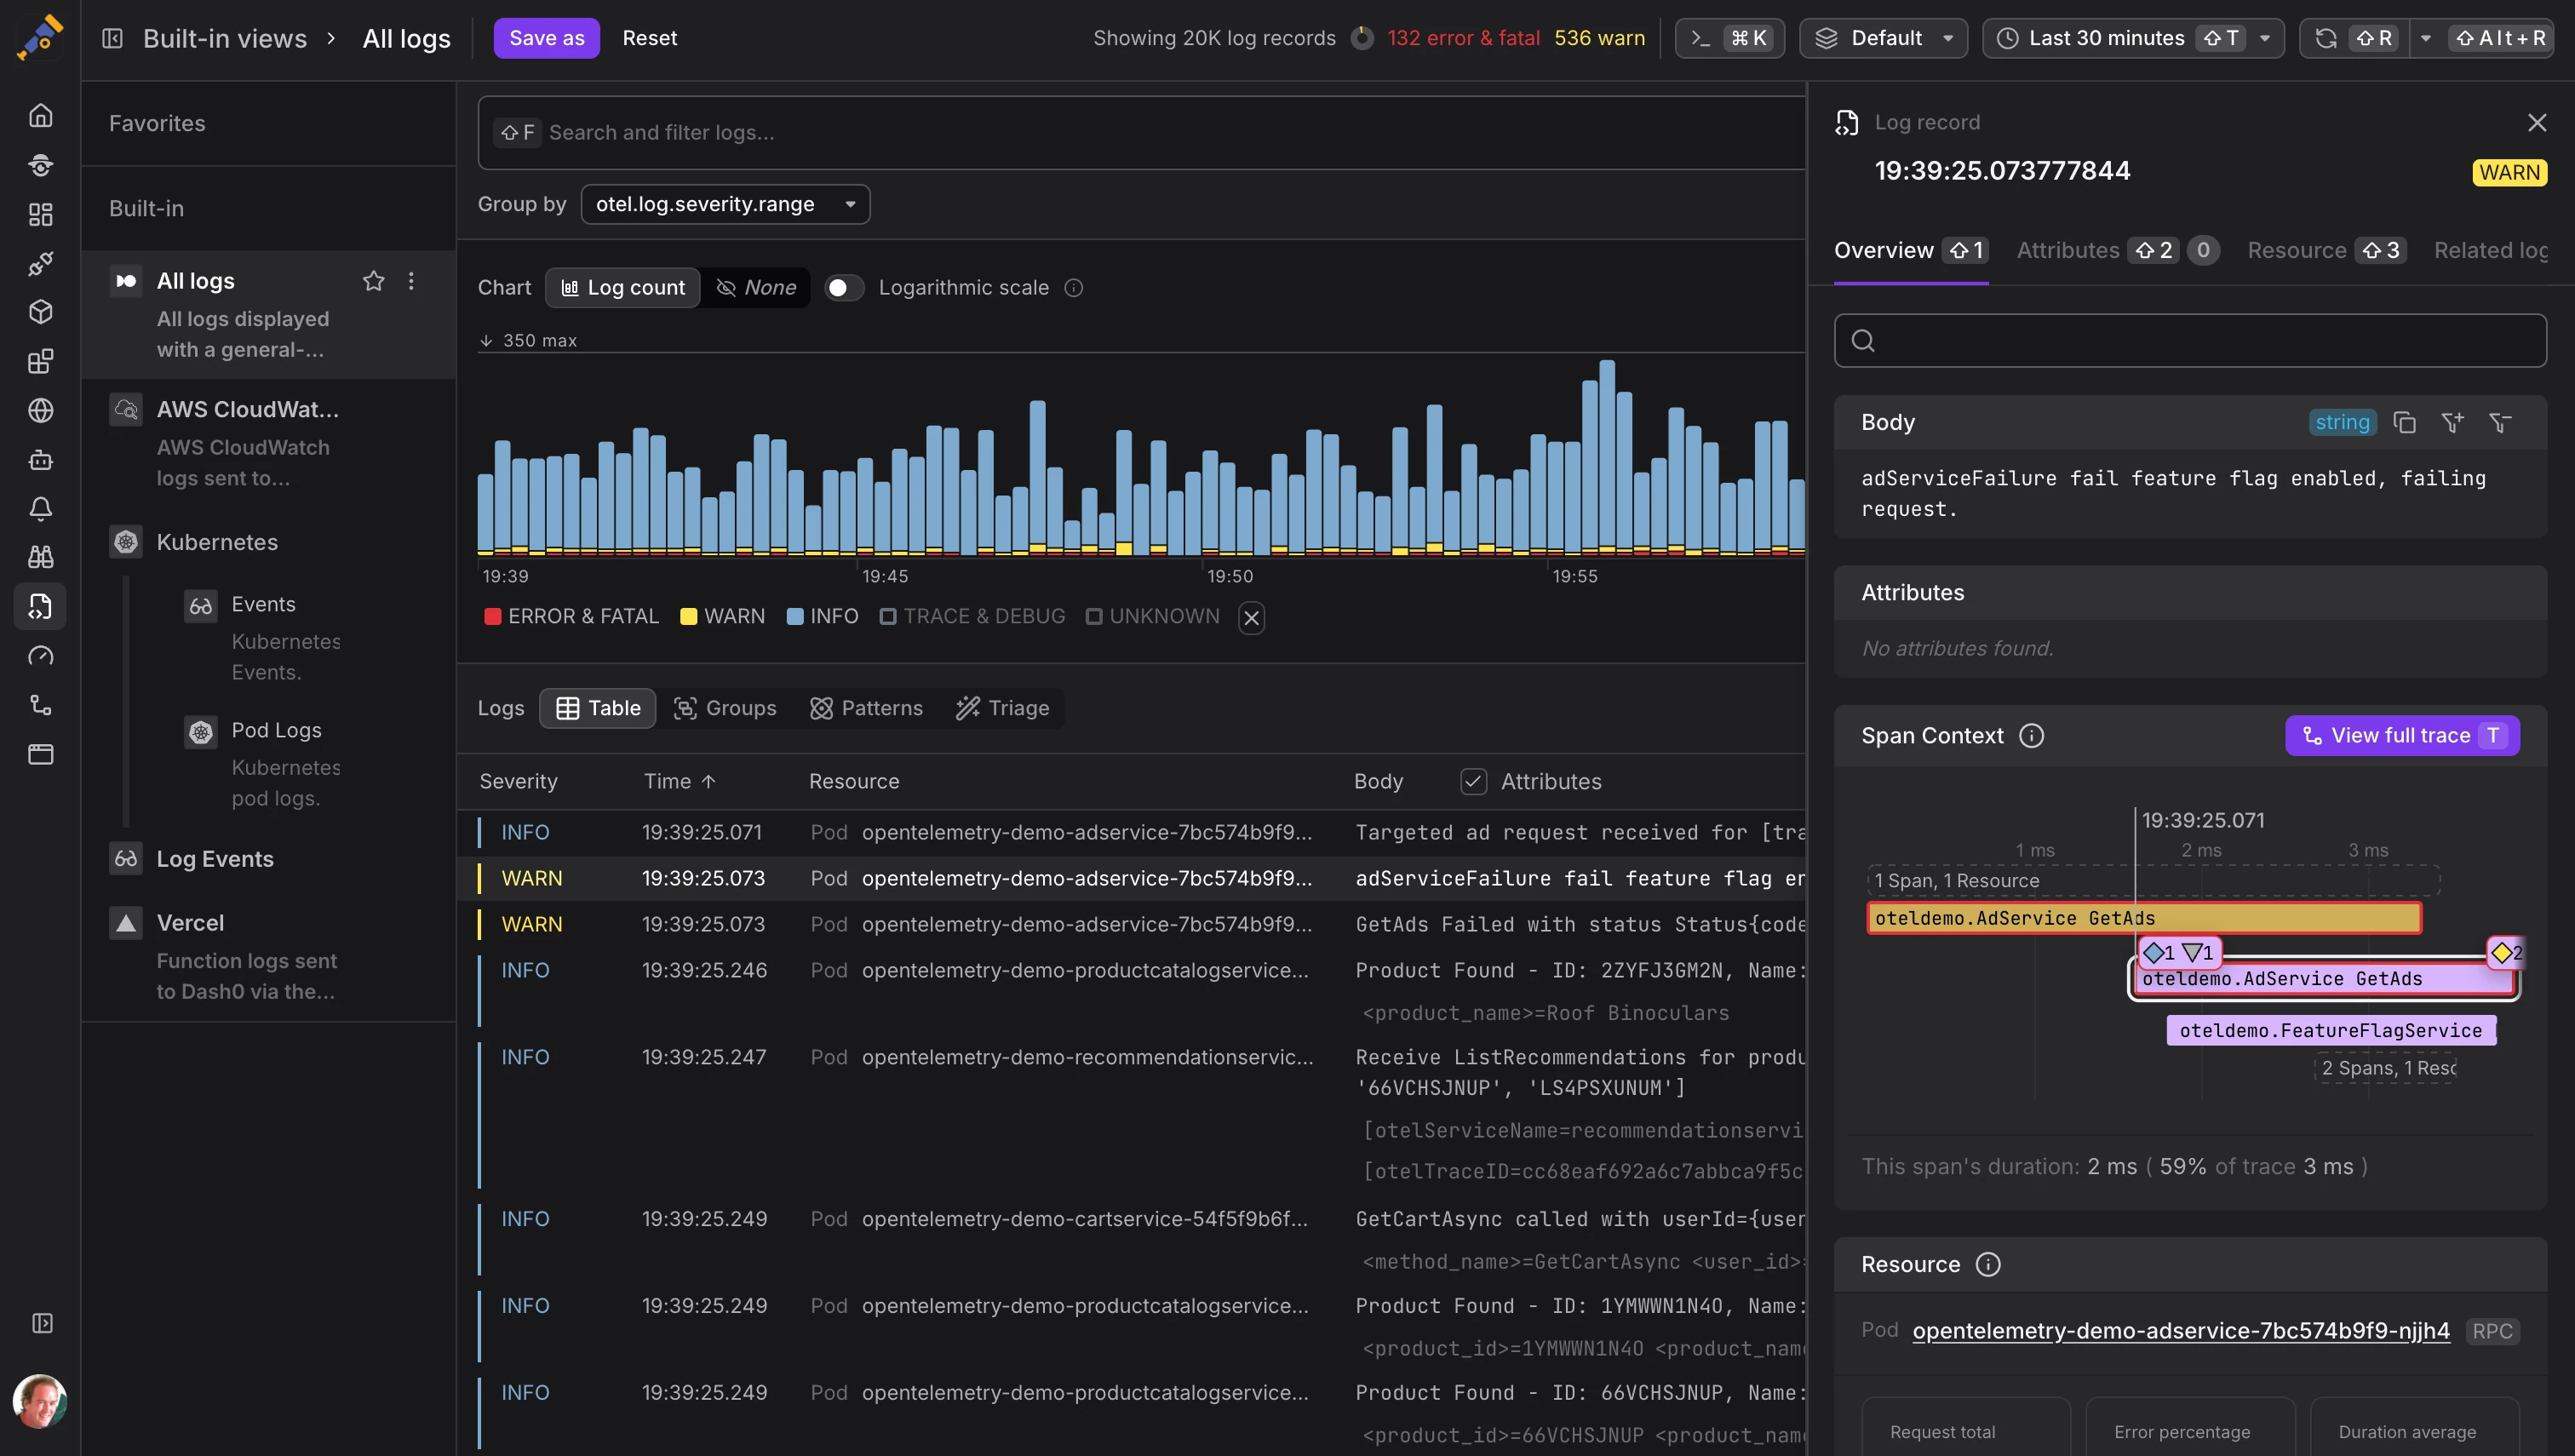
Task: Favorite the All logs view with star icon
Action: pyautogui.click(x=373, y=281)
